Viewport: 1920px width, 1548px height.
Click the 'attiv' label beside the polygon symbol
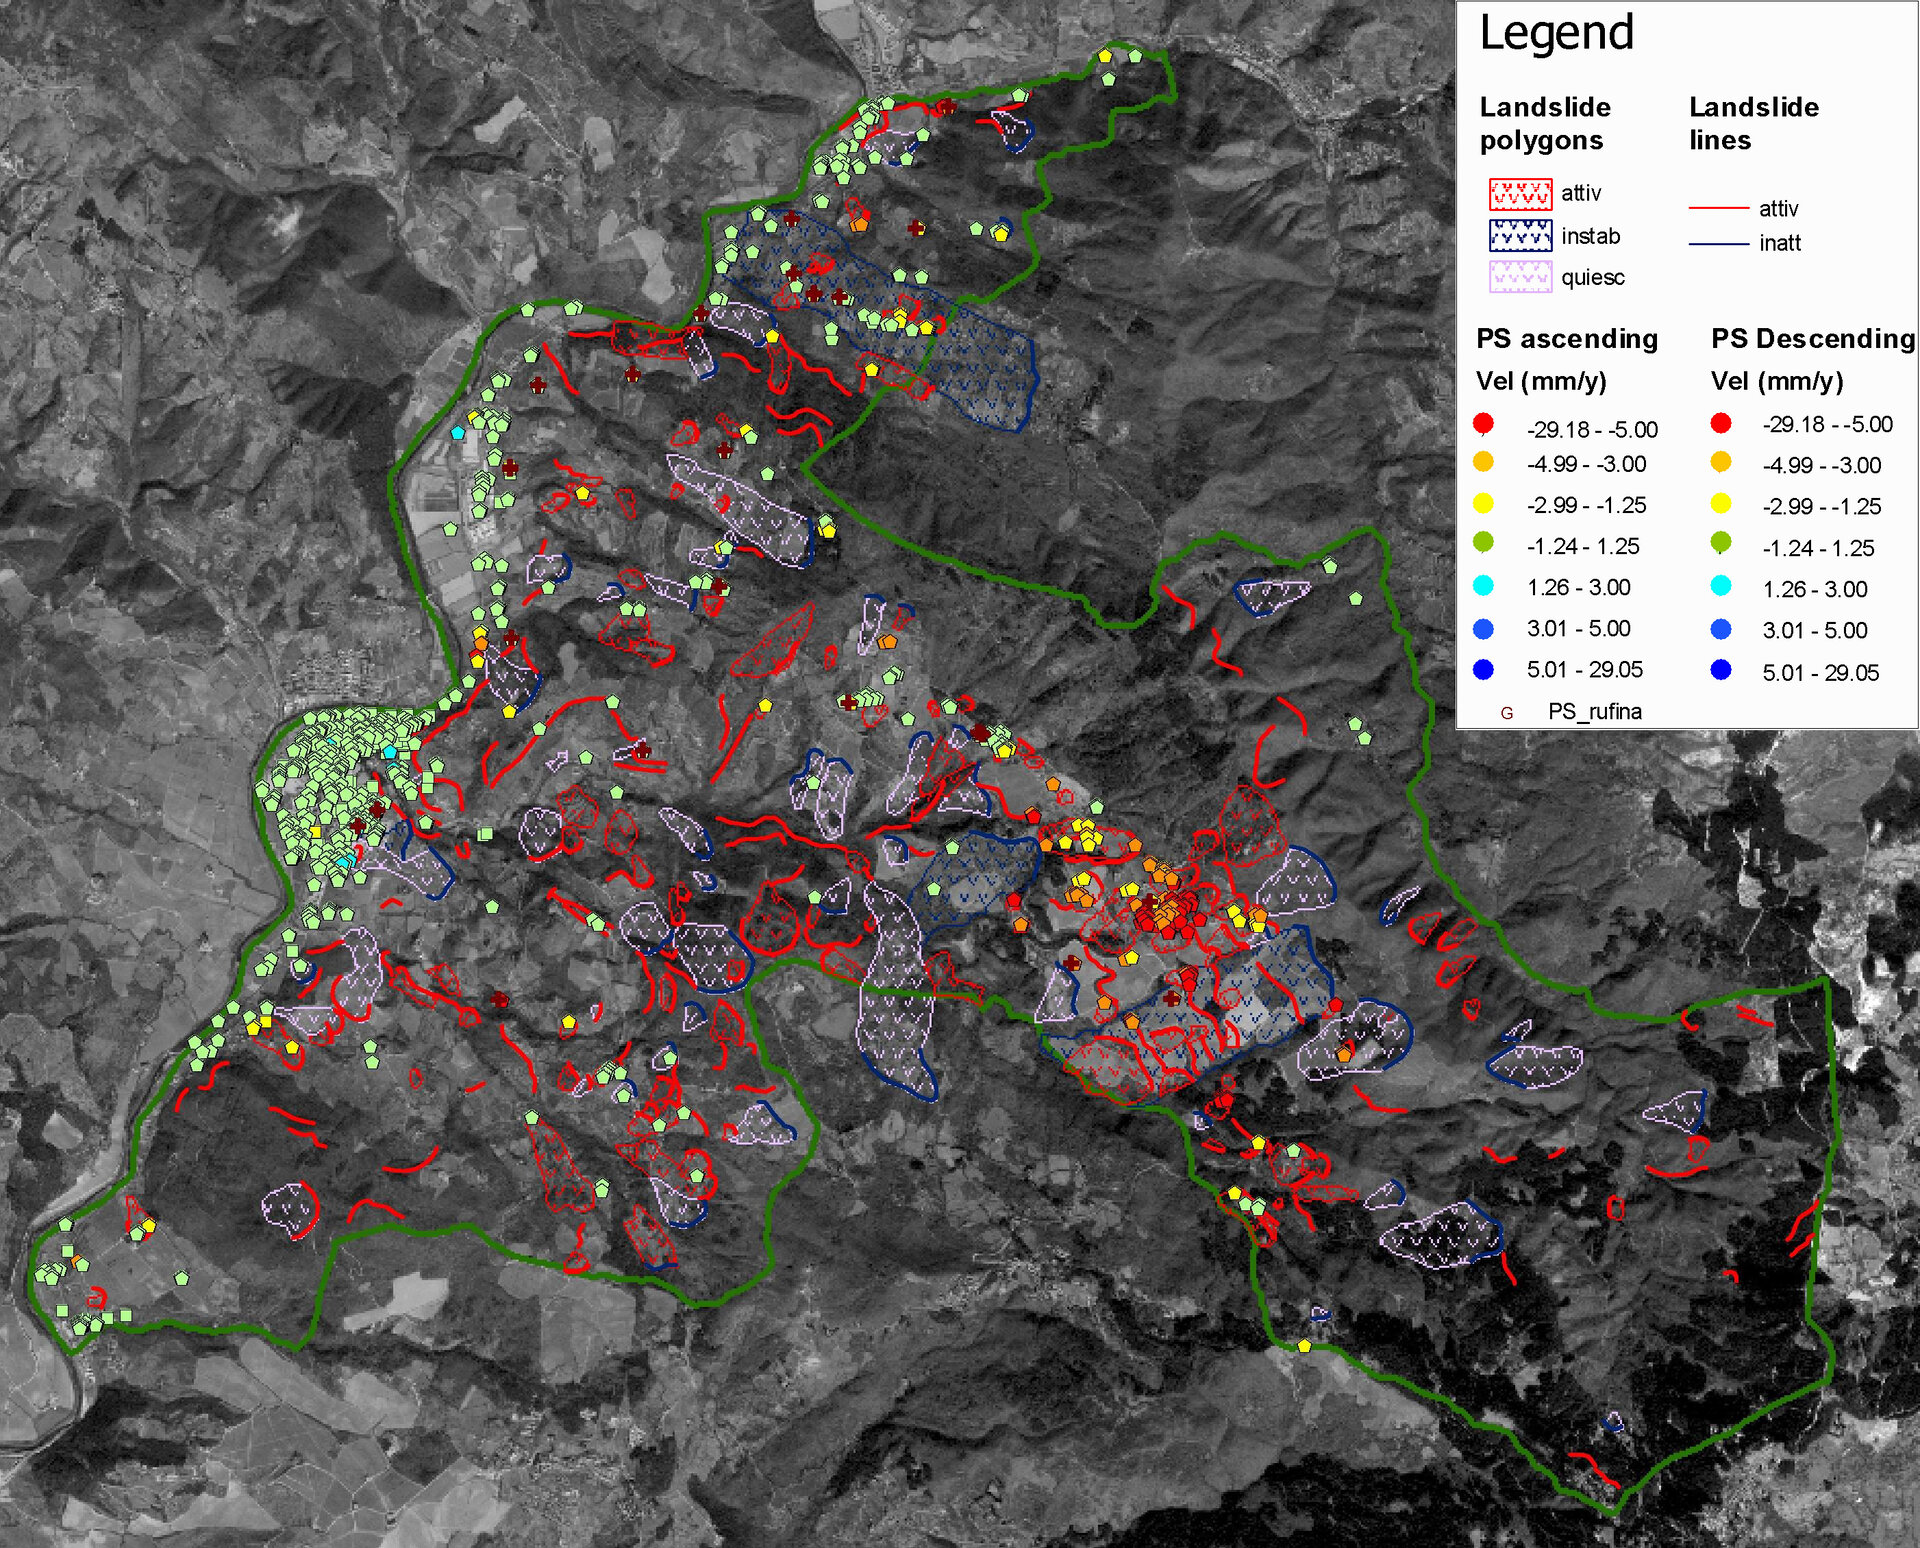tap(1581, 193)
